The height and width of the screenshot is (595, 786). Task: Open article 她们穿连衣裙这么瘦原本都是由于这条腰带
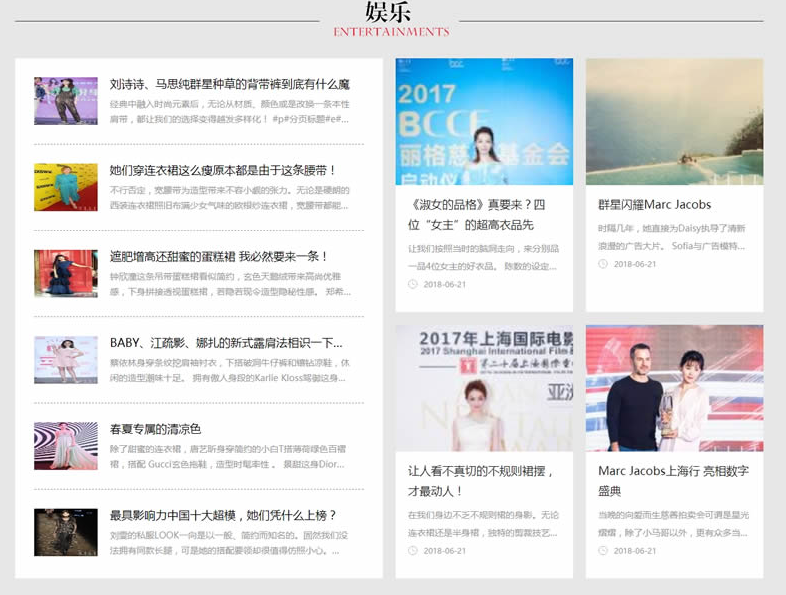(223, 170)
